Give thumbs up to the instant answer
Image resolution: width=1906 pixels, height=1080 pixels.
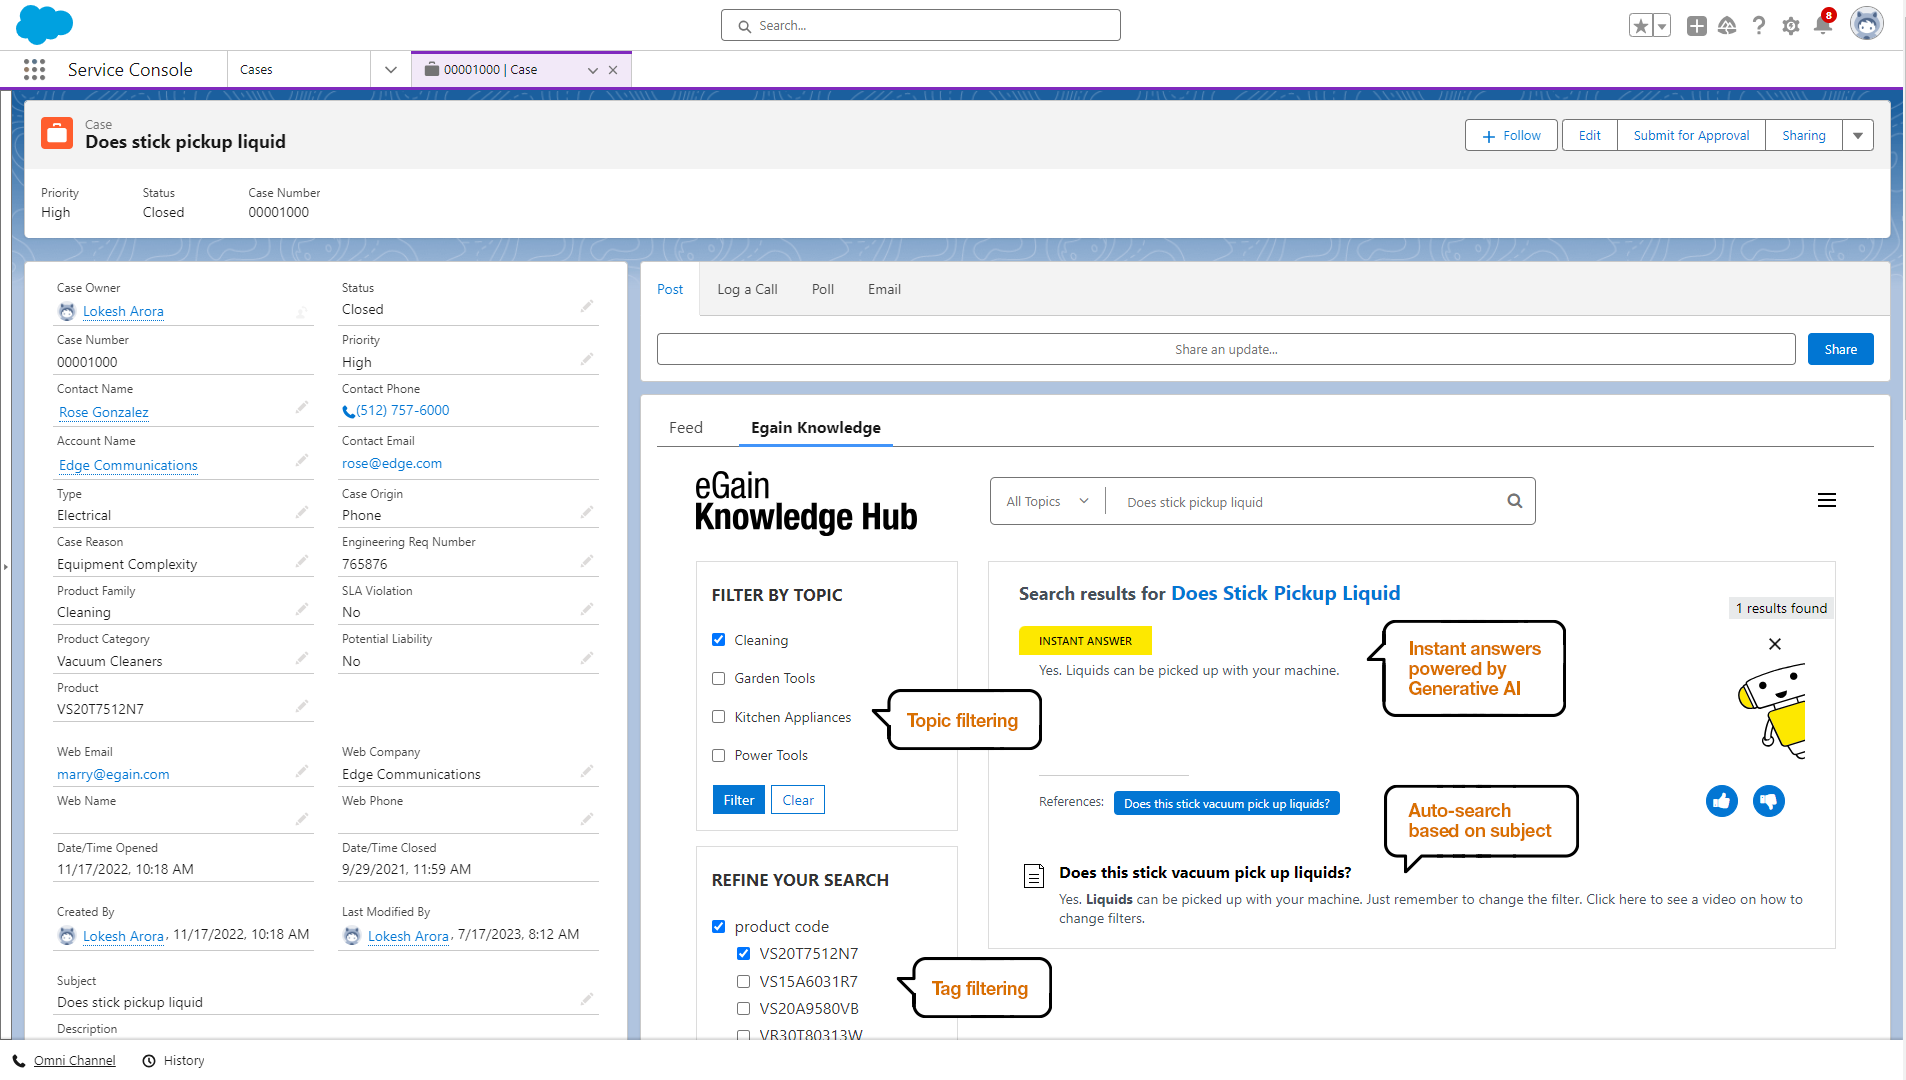point(1722,801)
